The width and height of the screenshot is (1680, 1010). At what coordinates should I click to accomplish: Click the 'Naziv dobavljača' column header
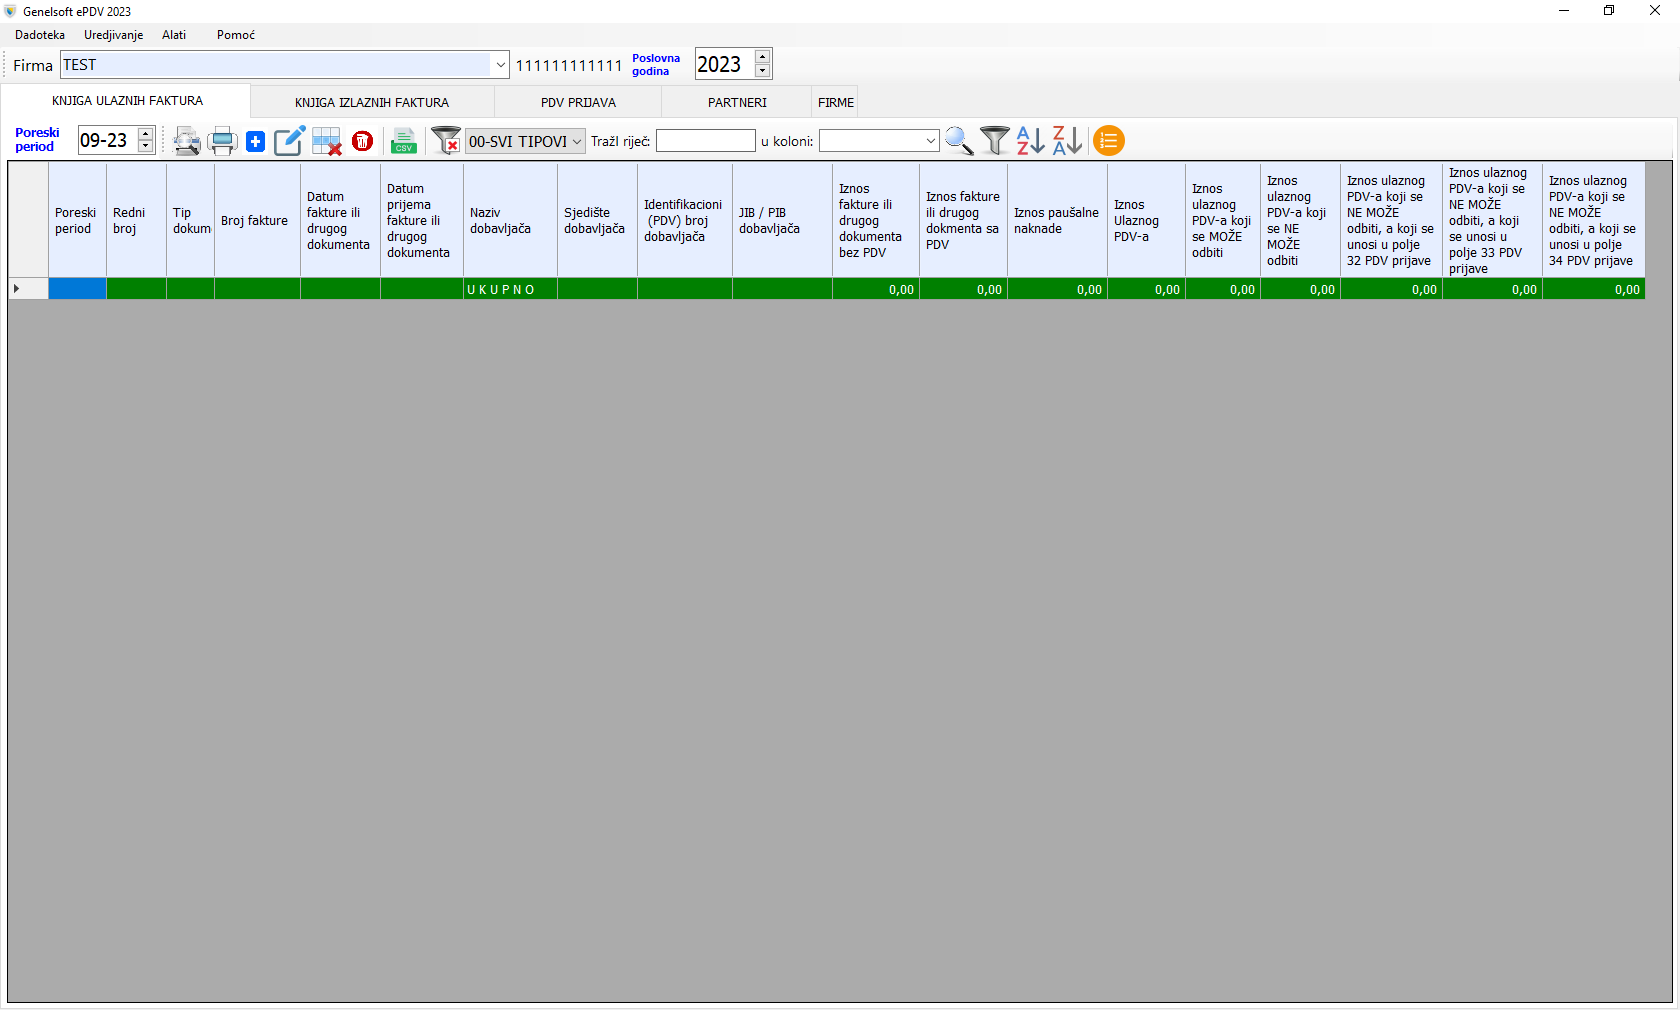pos(509,220)
